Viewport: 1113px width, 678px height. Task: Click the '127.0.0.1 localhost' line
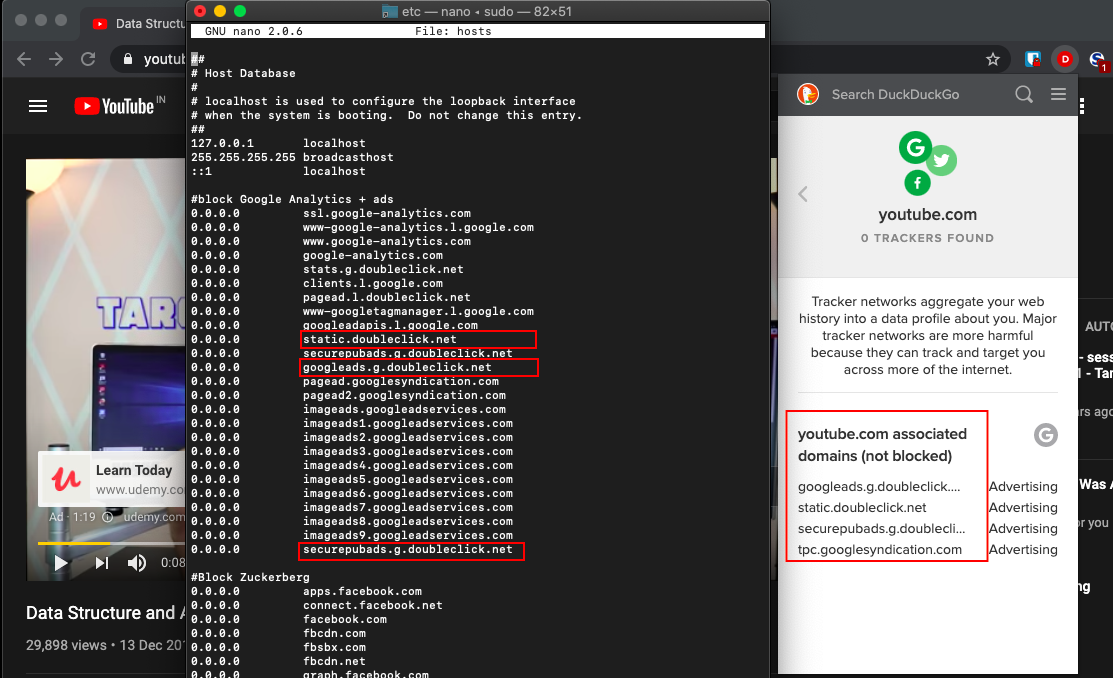pos(278,143)
